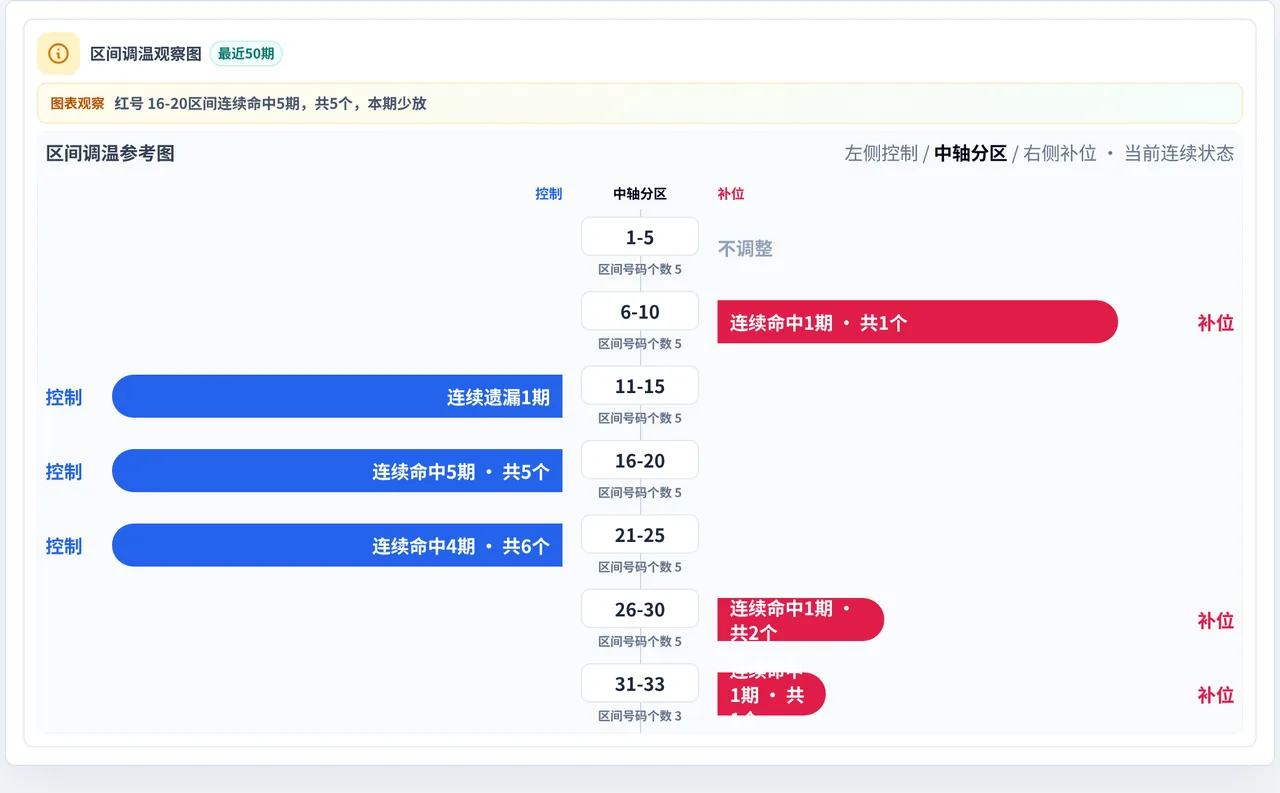Click the red 补位 column header
The image size is (1280, 793).
click(731, 194)
